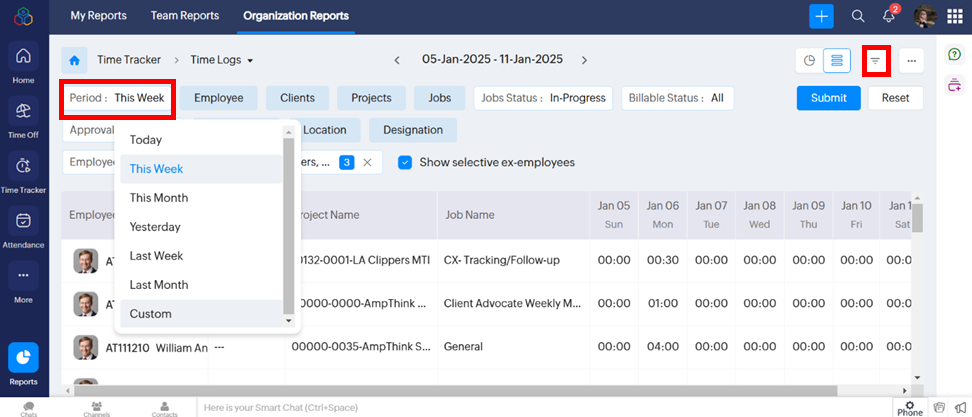972x417 pixels.
Task: Click the Submit button
Action: point(828,98)
